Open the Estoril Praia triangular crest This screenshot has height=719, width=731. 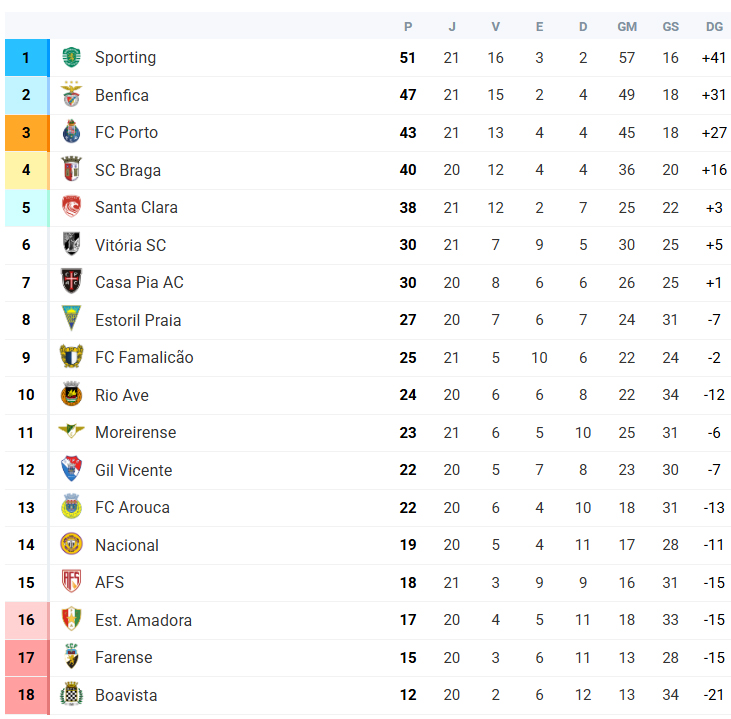71,319
